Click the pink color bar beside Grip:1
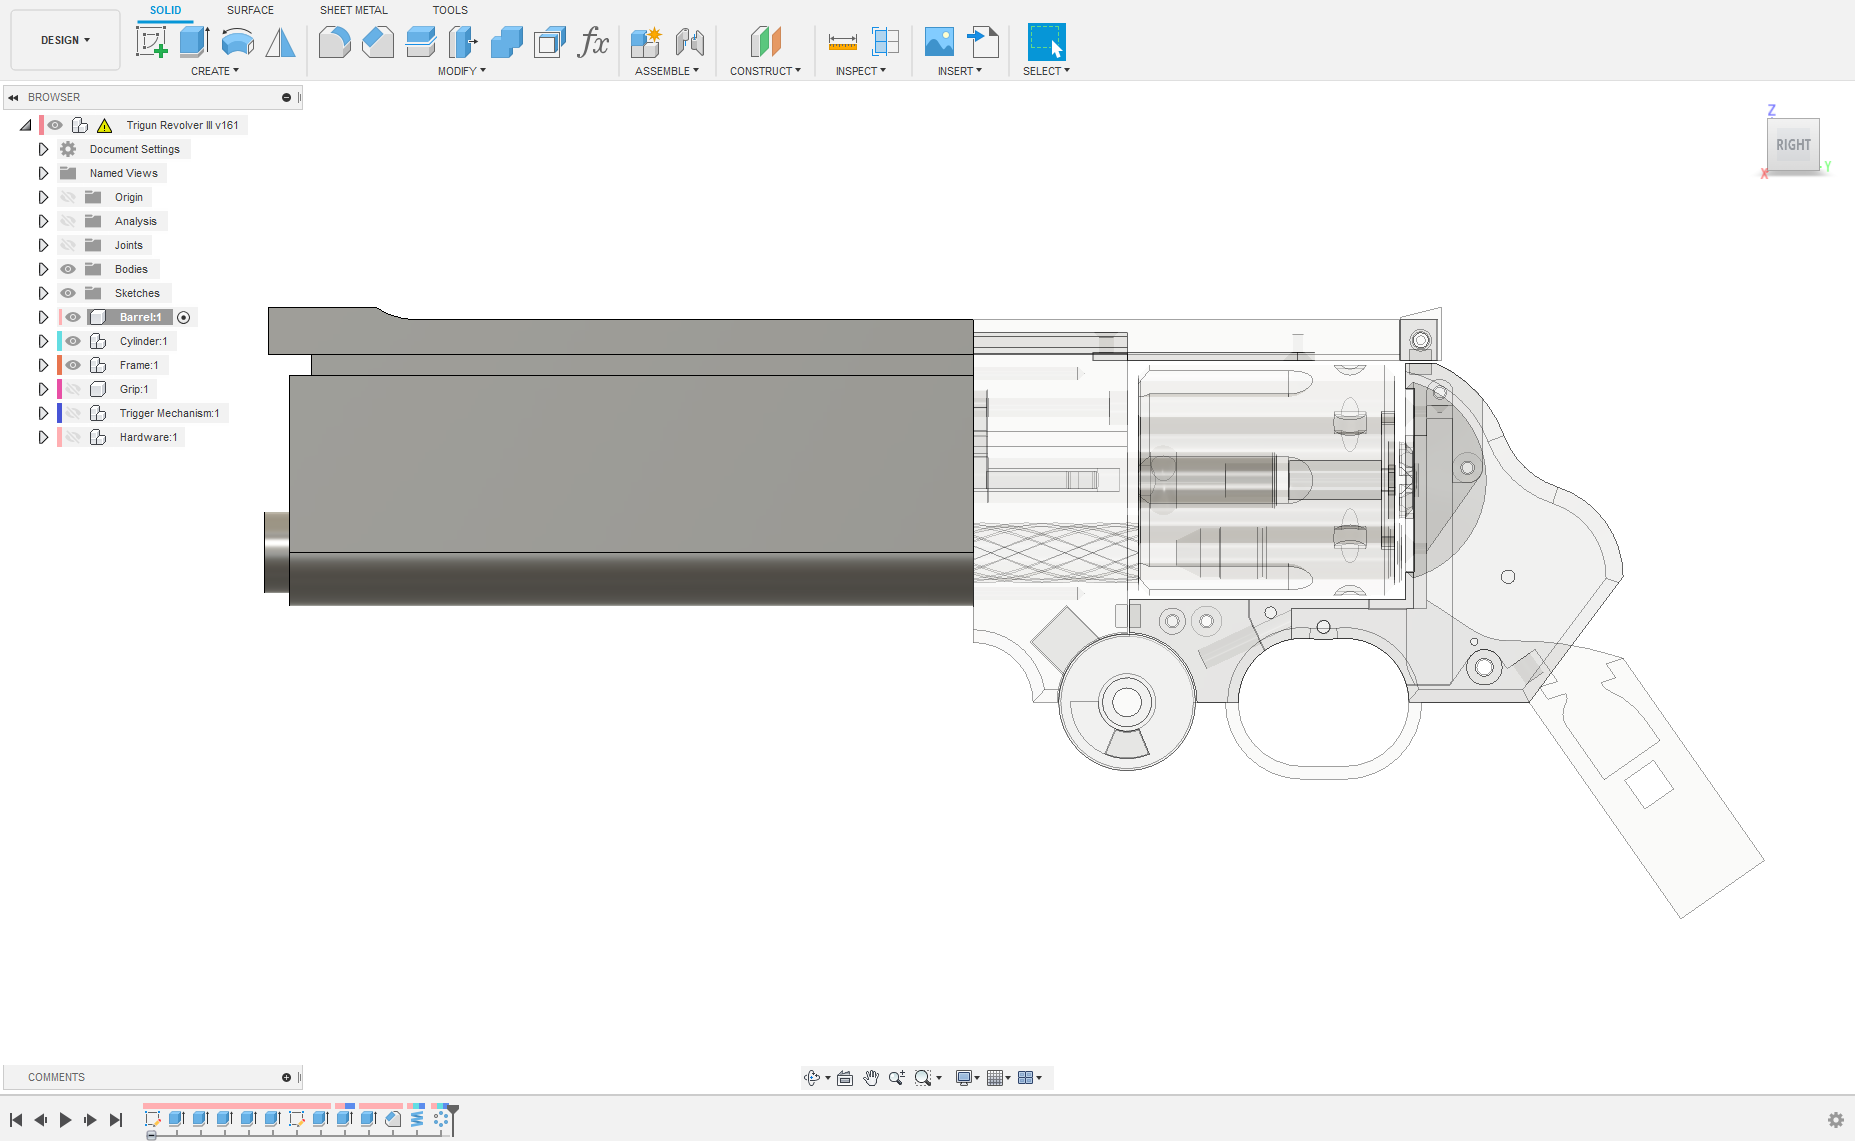Viewport: 1855px width, 1141px height. pyautogui.click(x=60, y=389)
